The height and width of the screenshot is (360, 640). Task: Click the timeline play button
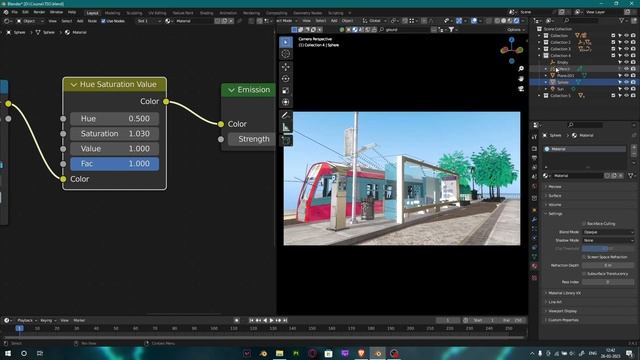(271, 320)
